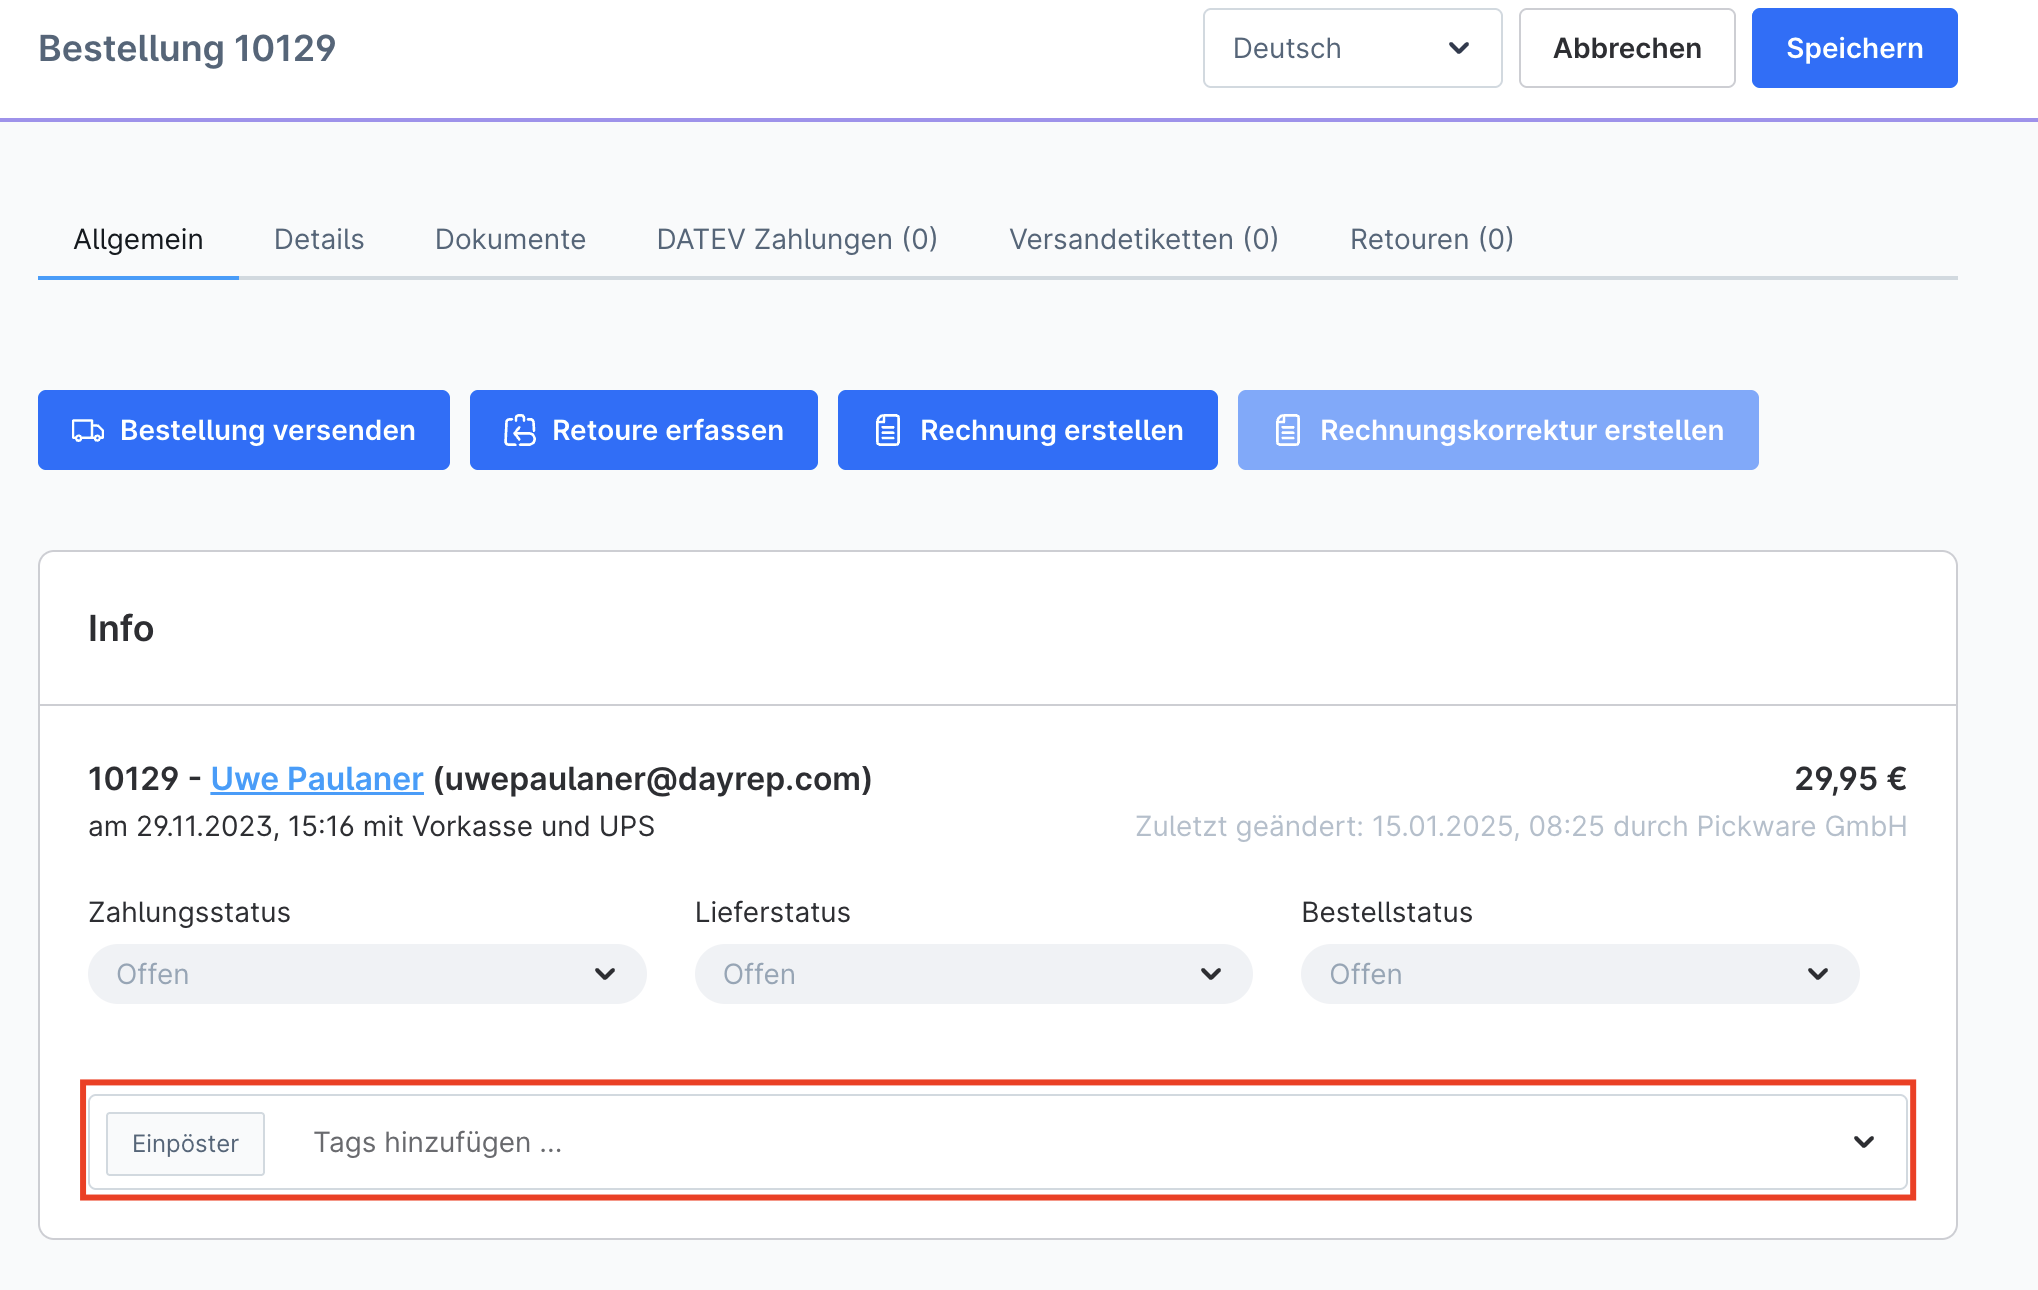Screen dimensions: 2038x1290
Task: Click the document icon on Rechnungskorrektur erstellen
Action: point(1287,431)
